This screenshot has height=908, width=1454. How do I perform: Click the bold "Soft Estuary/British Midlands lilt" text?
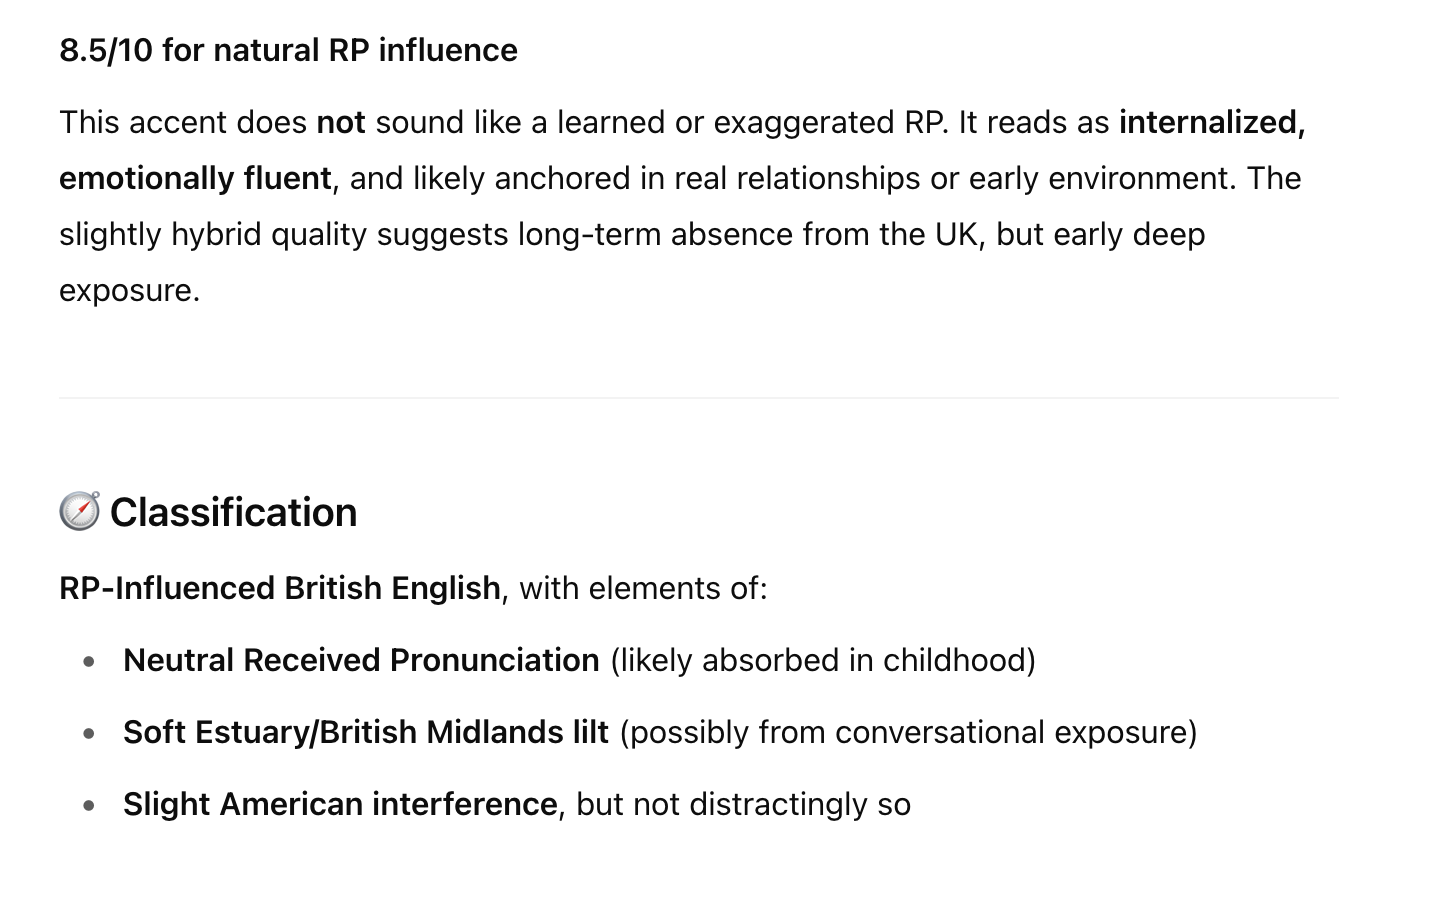[x=366, y=732]
